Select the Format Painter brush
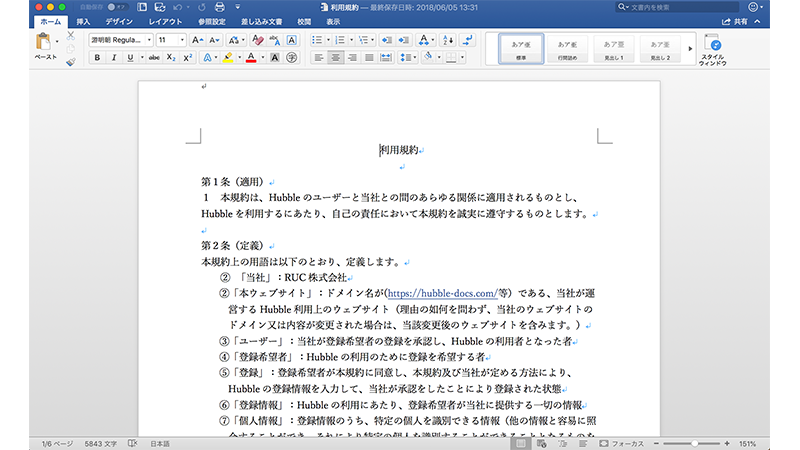This screenshot has height=450, width=800. coord(71,62)
